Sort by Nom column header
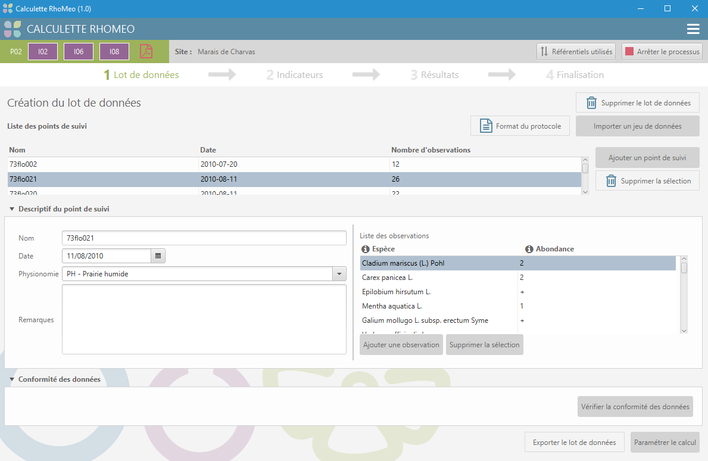708x461 pixels. click(17, 150)
